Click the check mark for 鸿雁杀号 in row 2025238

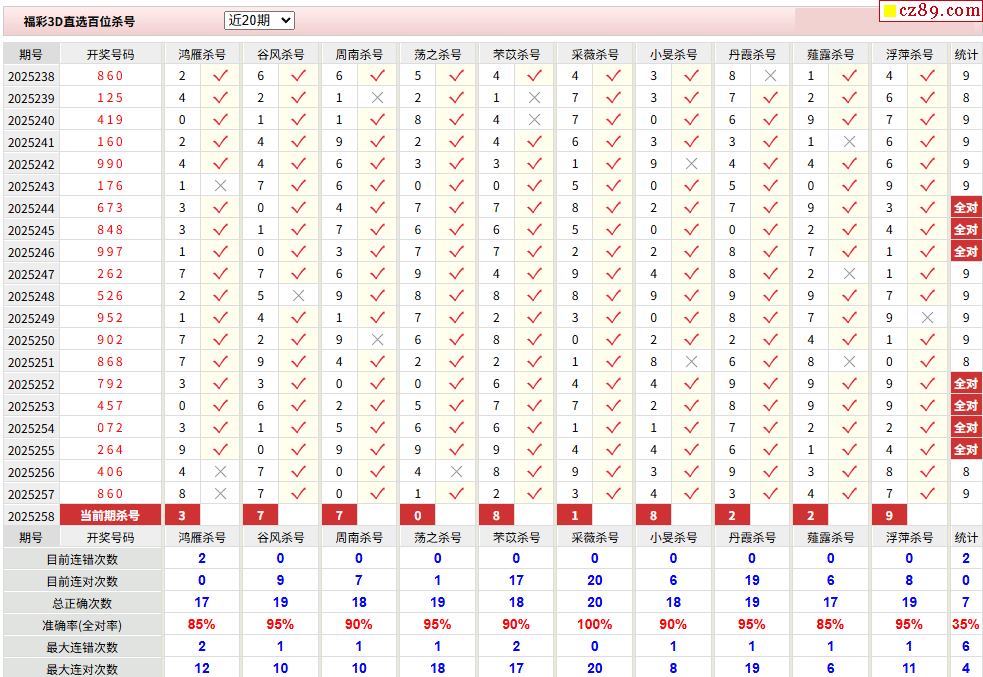click(x=220, y=76)
